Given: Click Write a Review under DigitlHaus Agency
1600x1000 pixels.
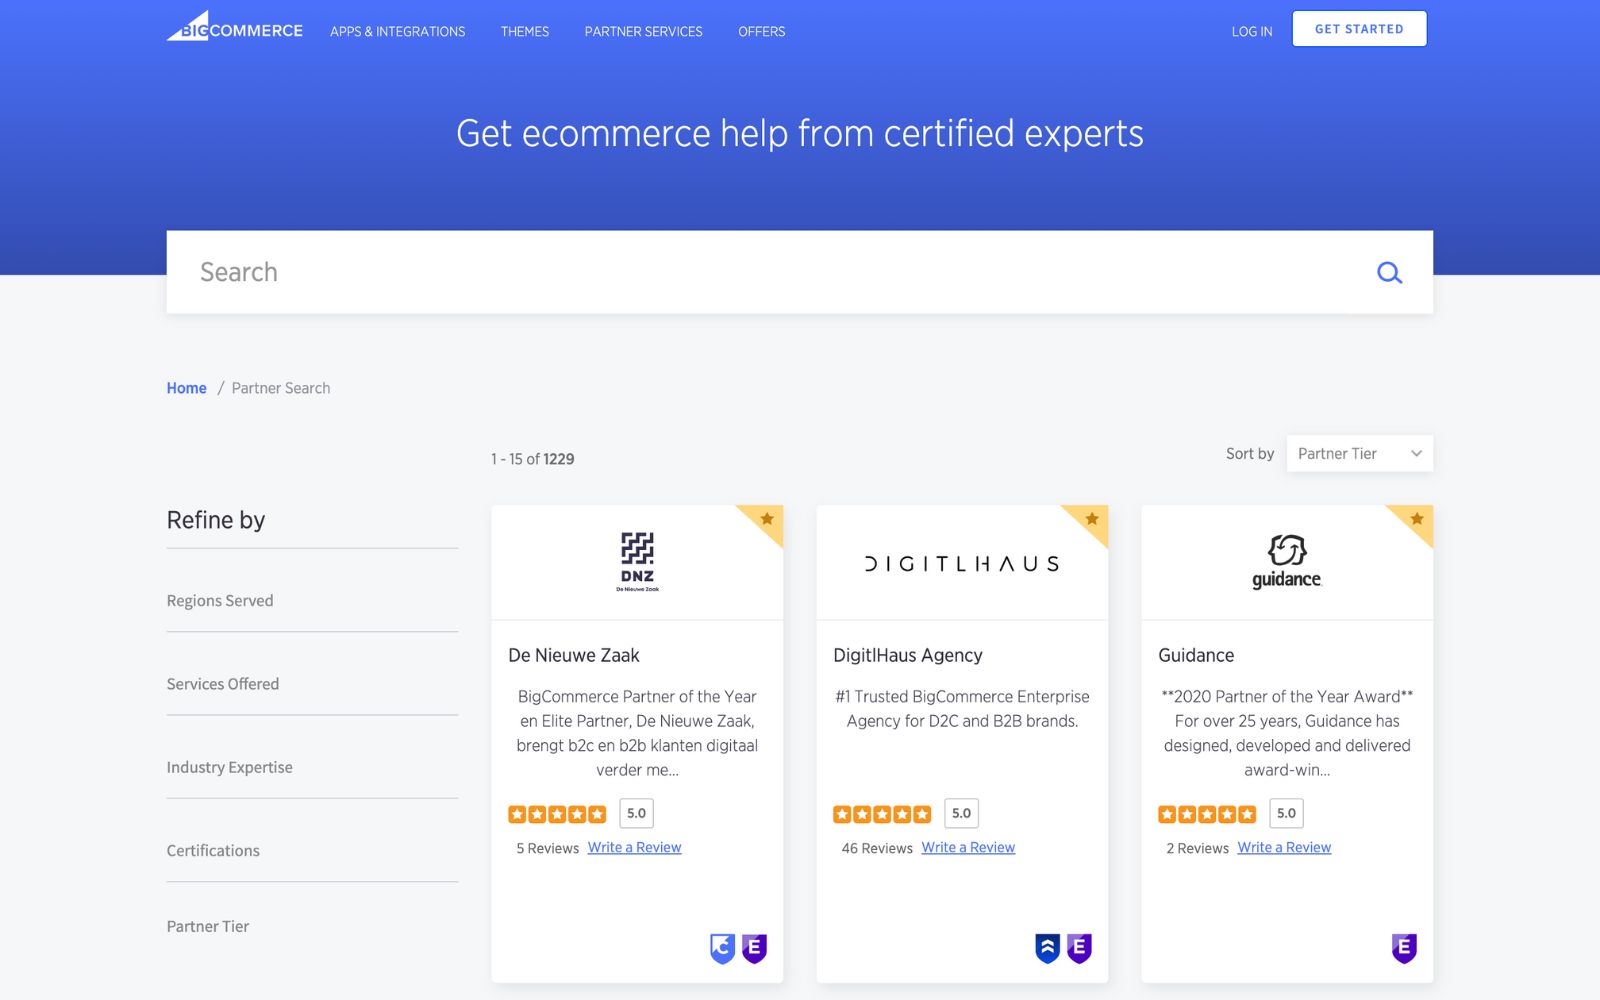Looking at the screenshot, I should pyautogui.click(x=967, y=847).
